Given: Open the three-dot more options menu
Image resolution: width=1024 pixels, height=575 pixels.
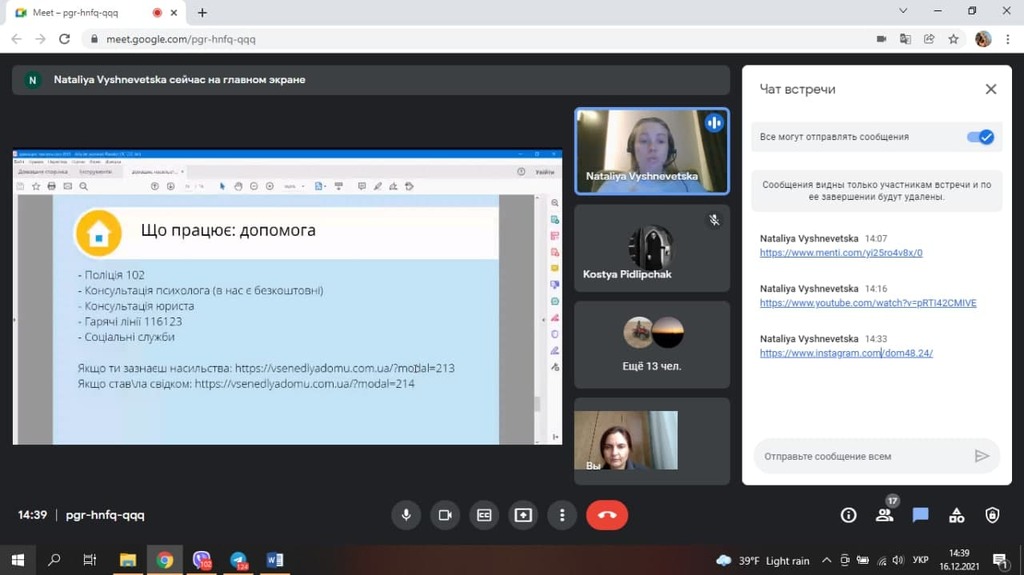Looking at the screenshot, I should click(562, 515).
